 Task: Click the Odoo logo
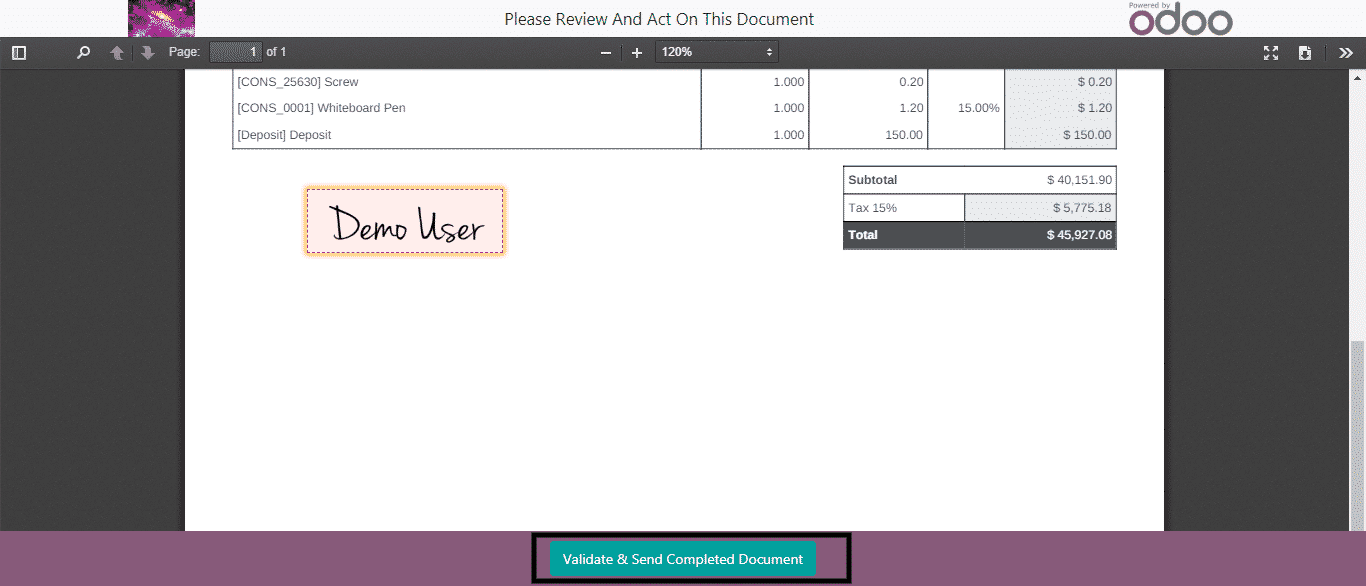pos(1180,19)
